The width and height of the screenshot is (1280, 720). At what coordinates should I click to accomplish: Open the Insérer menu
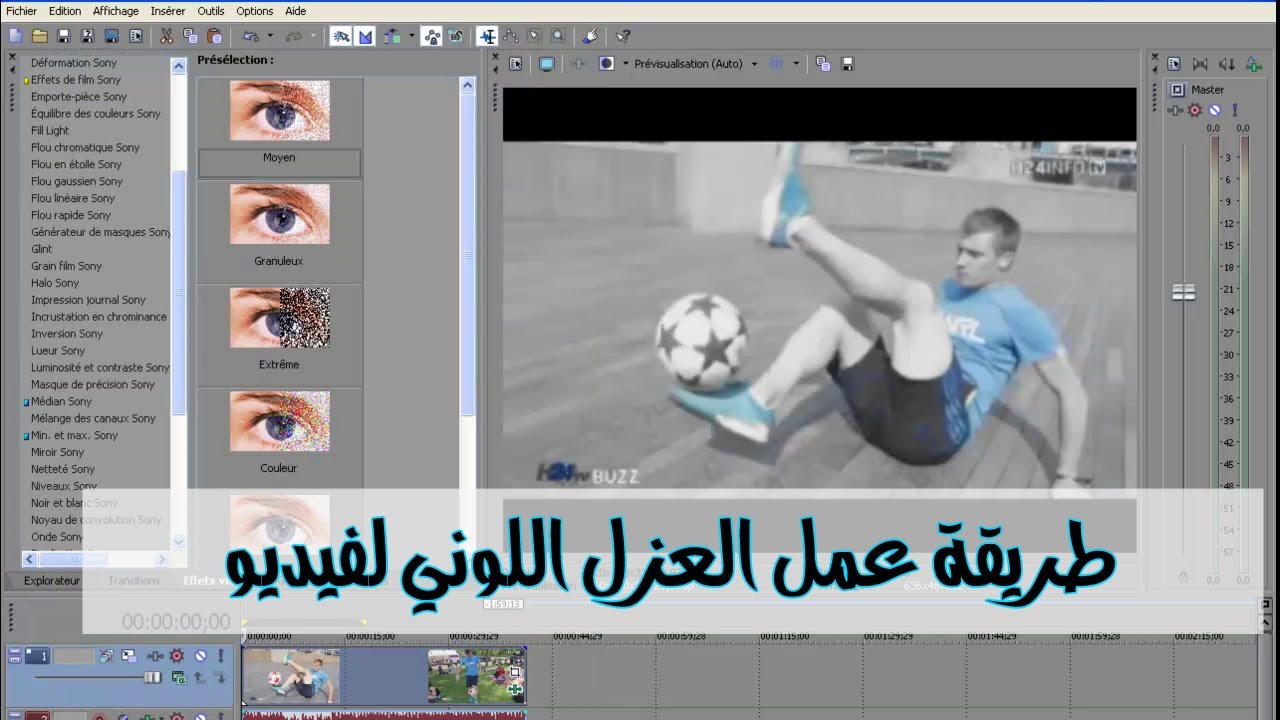coord(168,11)
